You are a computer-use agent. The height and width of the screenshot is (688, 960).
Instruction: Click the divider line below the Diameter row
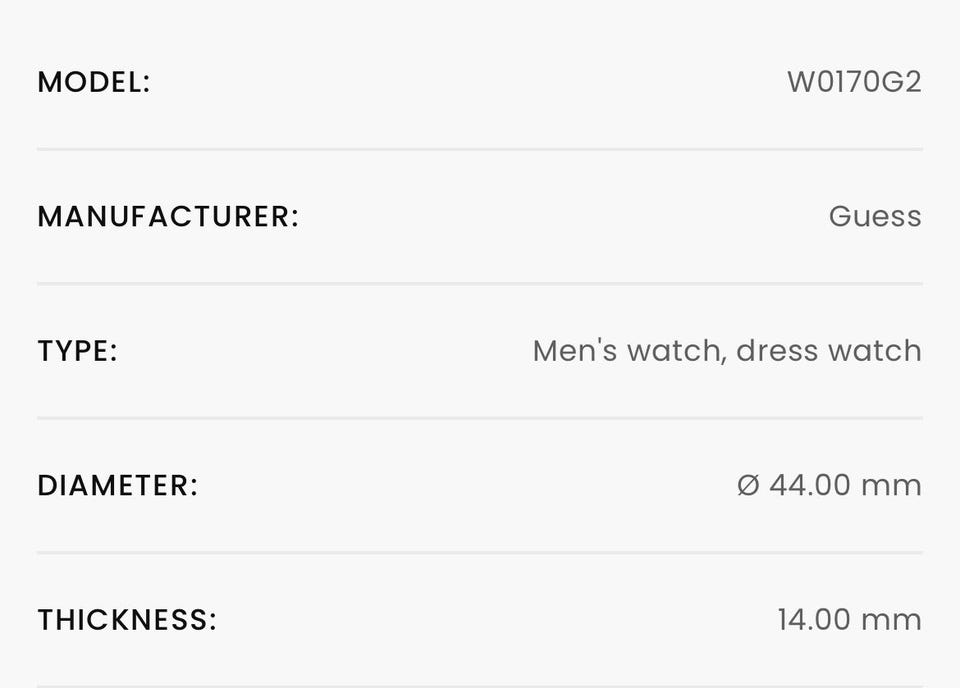click(x=480, y=552)
